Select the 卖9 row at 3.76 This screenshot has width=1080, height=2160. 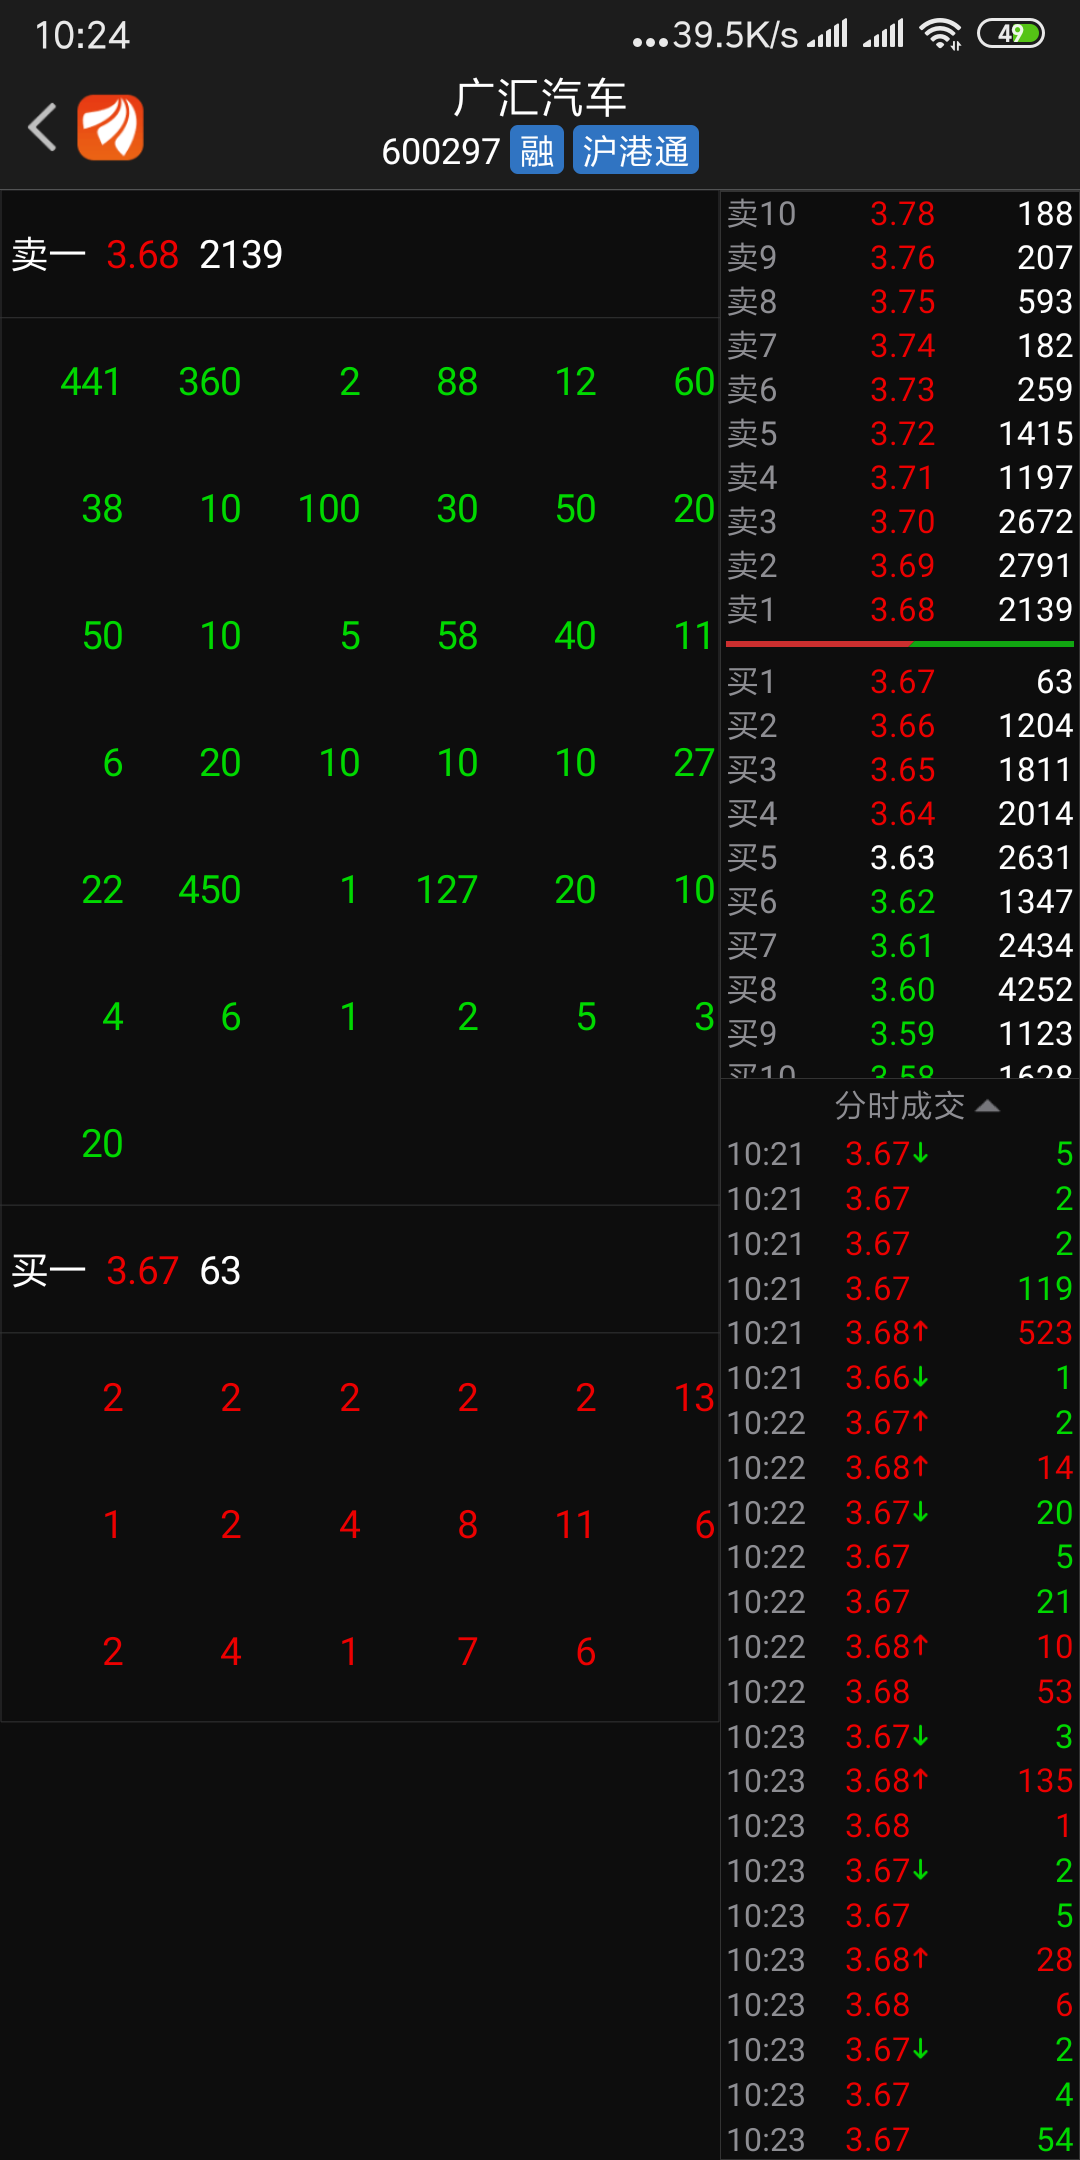pos(900,258)
